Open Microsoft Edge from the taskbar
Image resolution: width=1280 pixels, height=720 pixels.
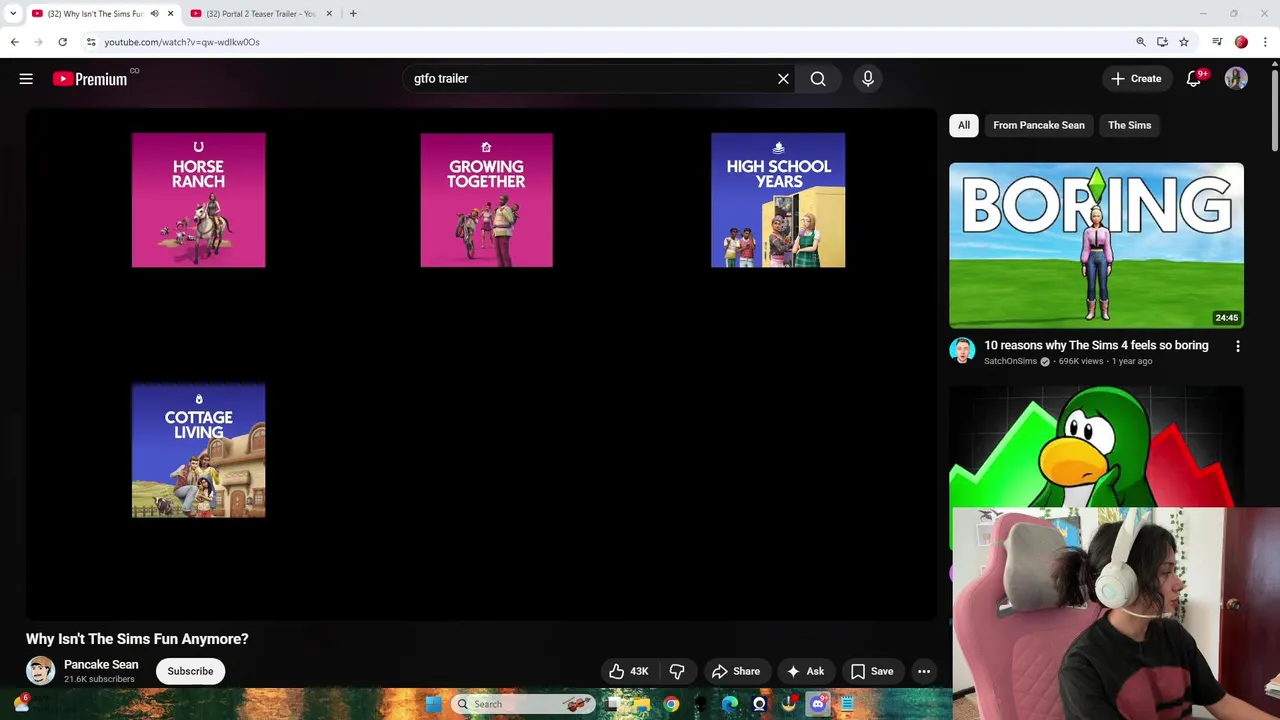tap(730, 704)
